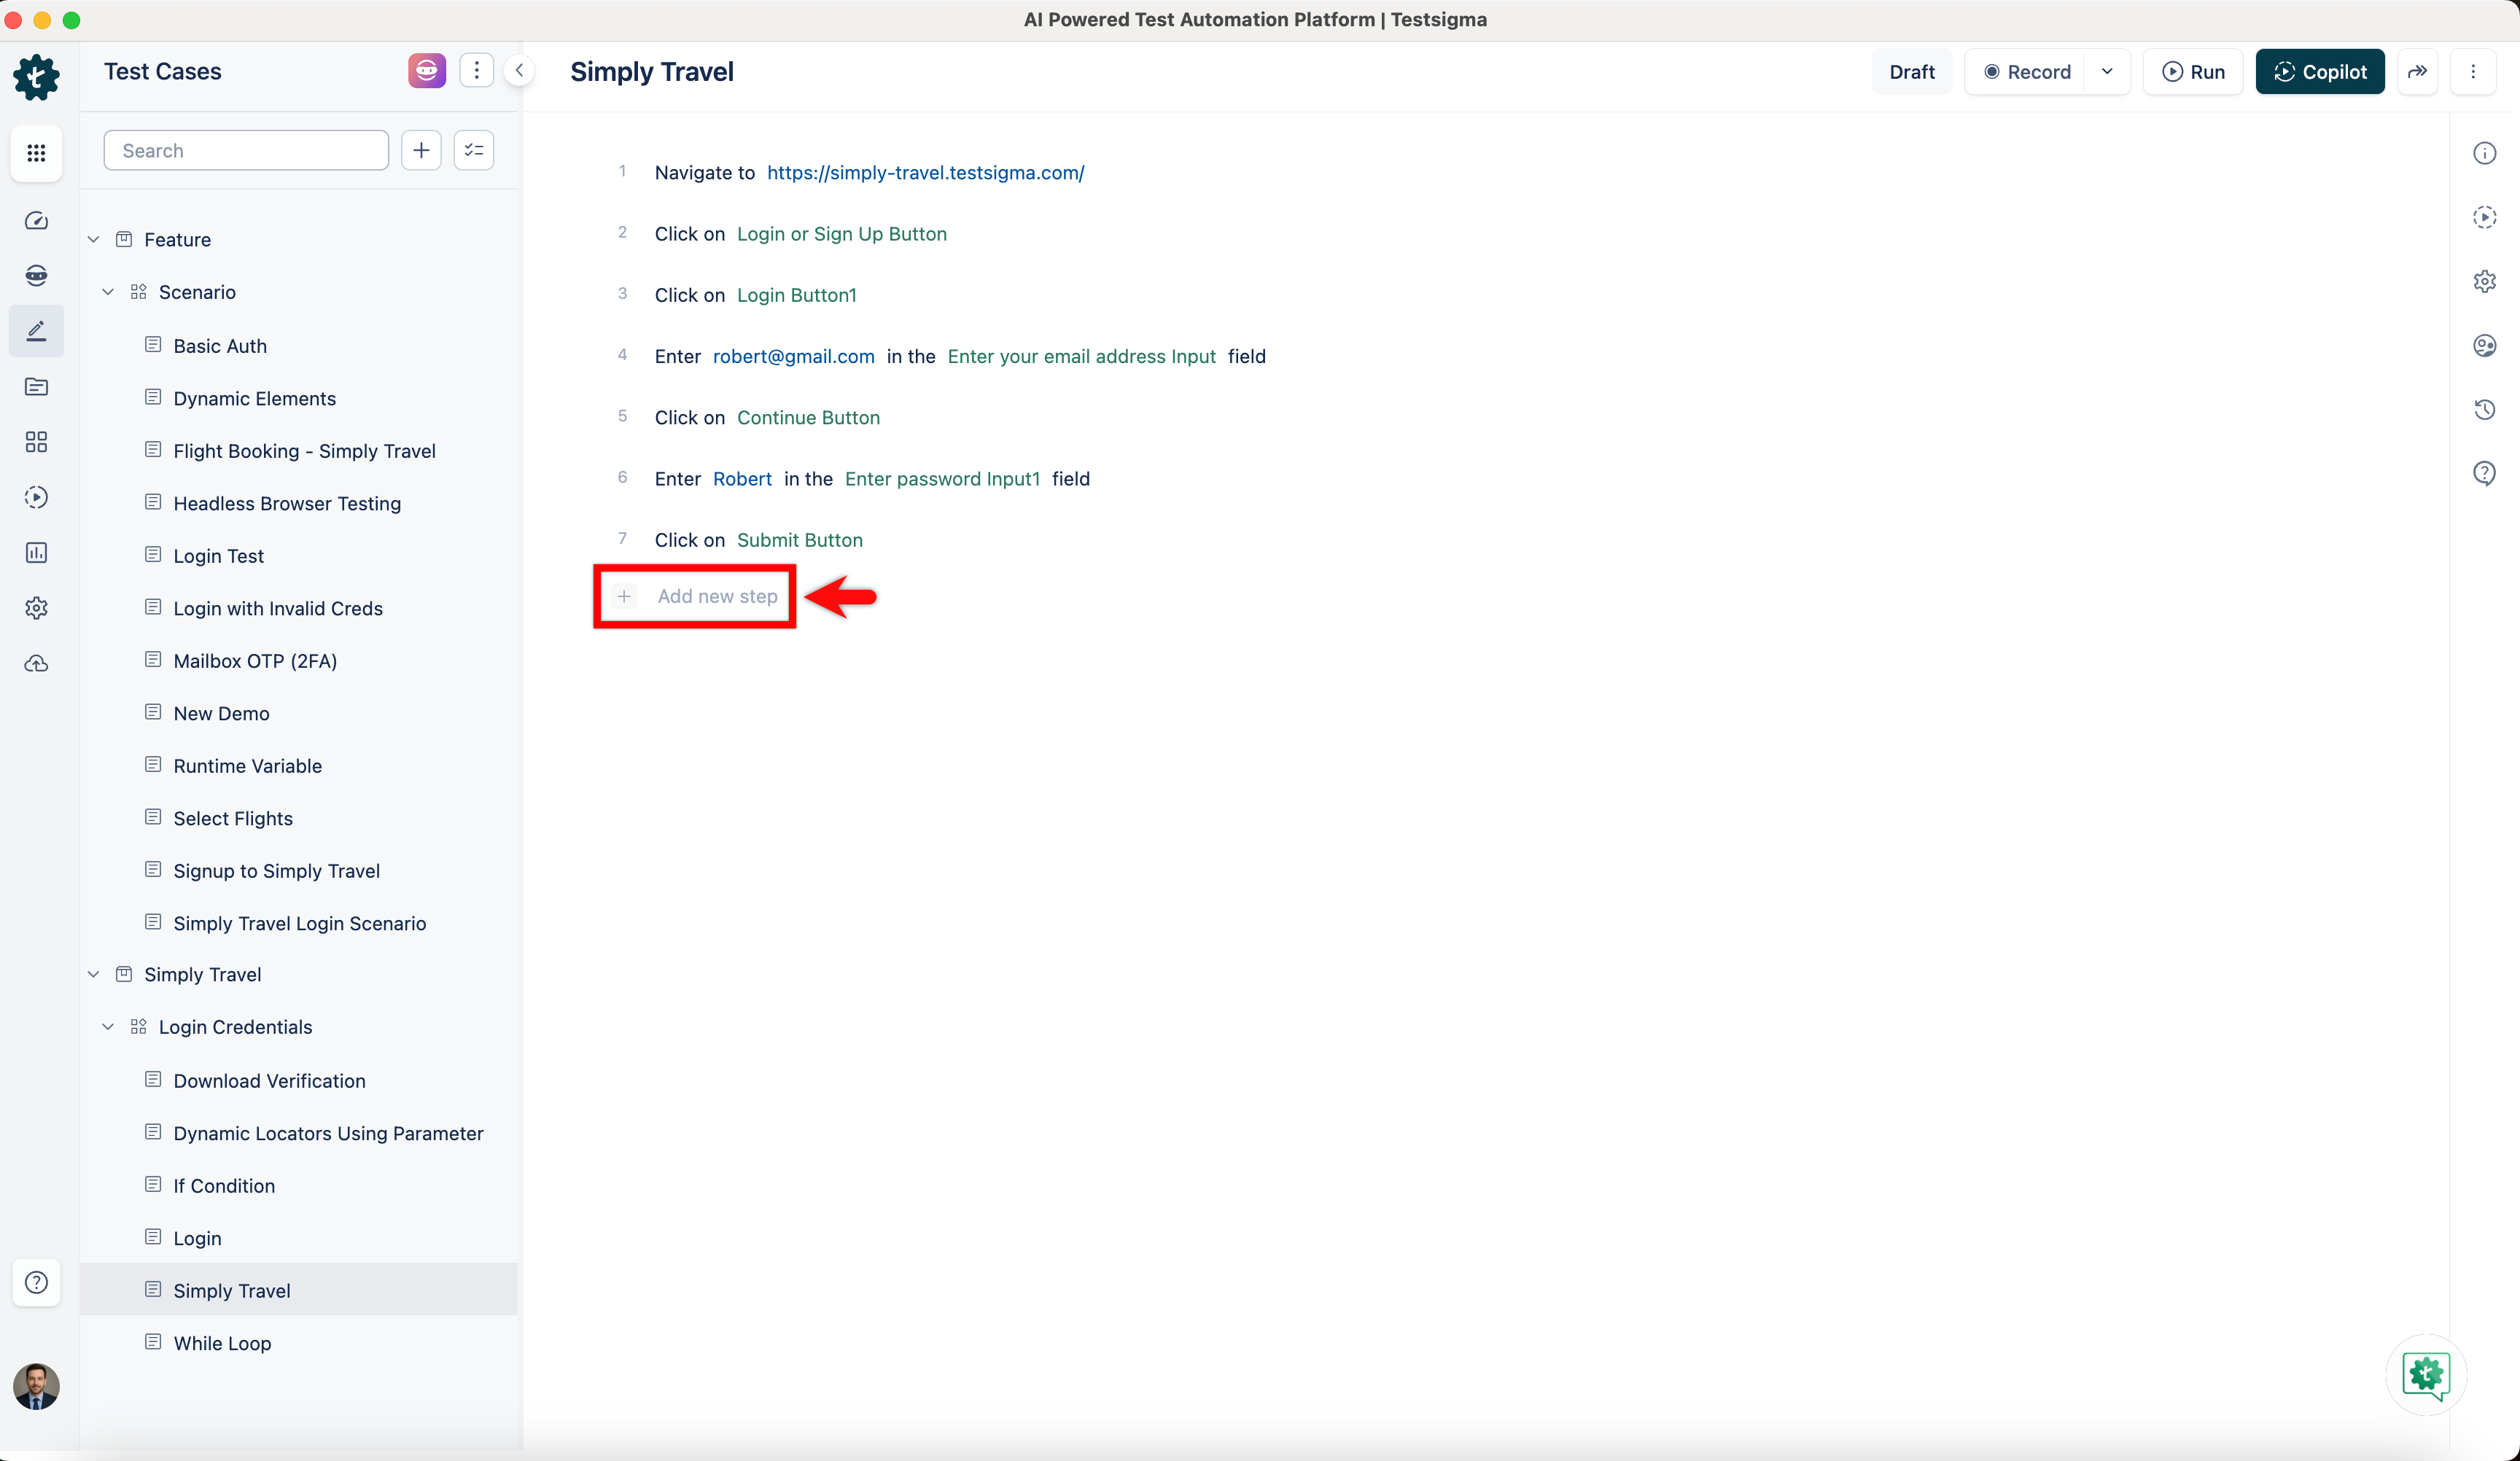Viewport: 2520px width, 1461px height.
Task: Open help icon in right sidebar
Action: [x=2484, y=473]
